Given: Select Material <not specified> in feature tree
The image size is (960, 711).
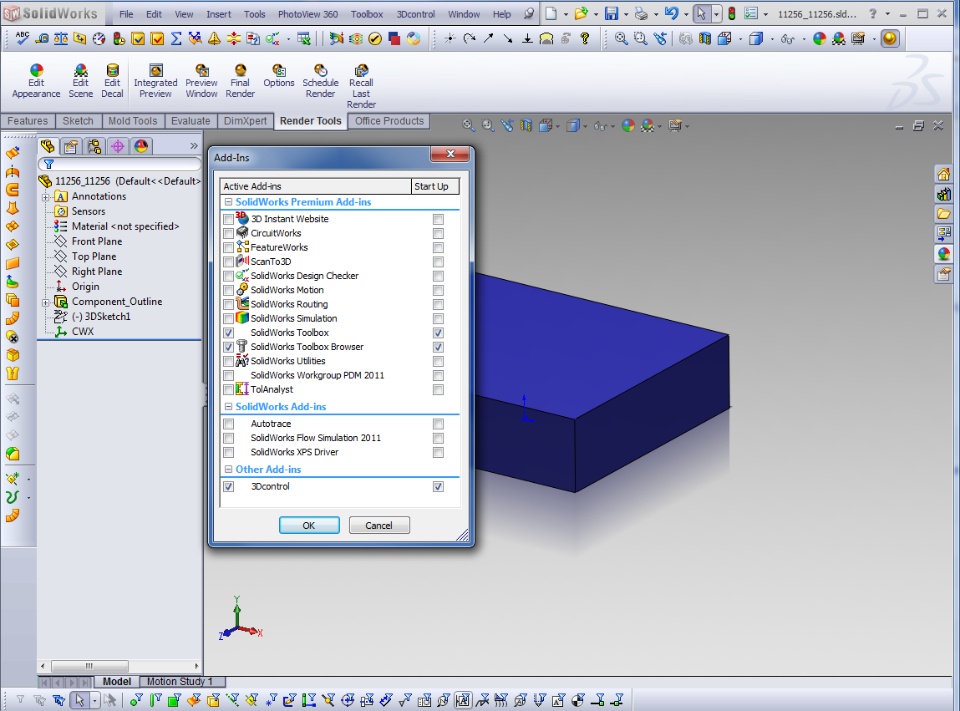Looking at the screenshot, I should (126, 227).
